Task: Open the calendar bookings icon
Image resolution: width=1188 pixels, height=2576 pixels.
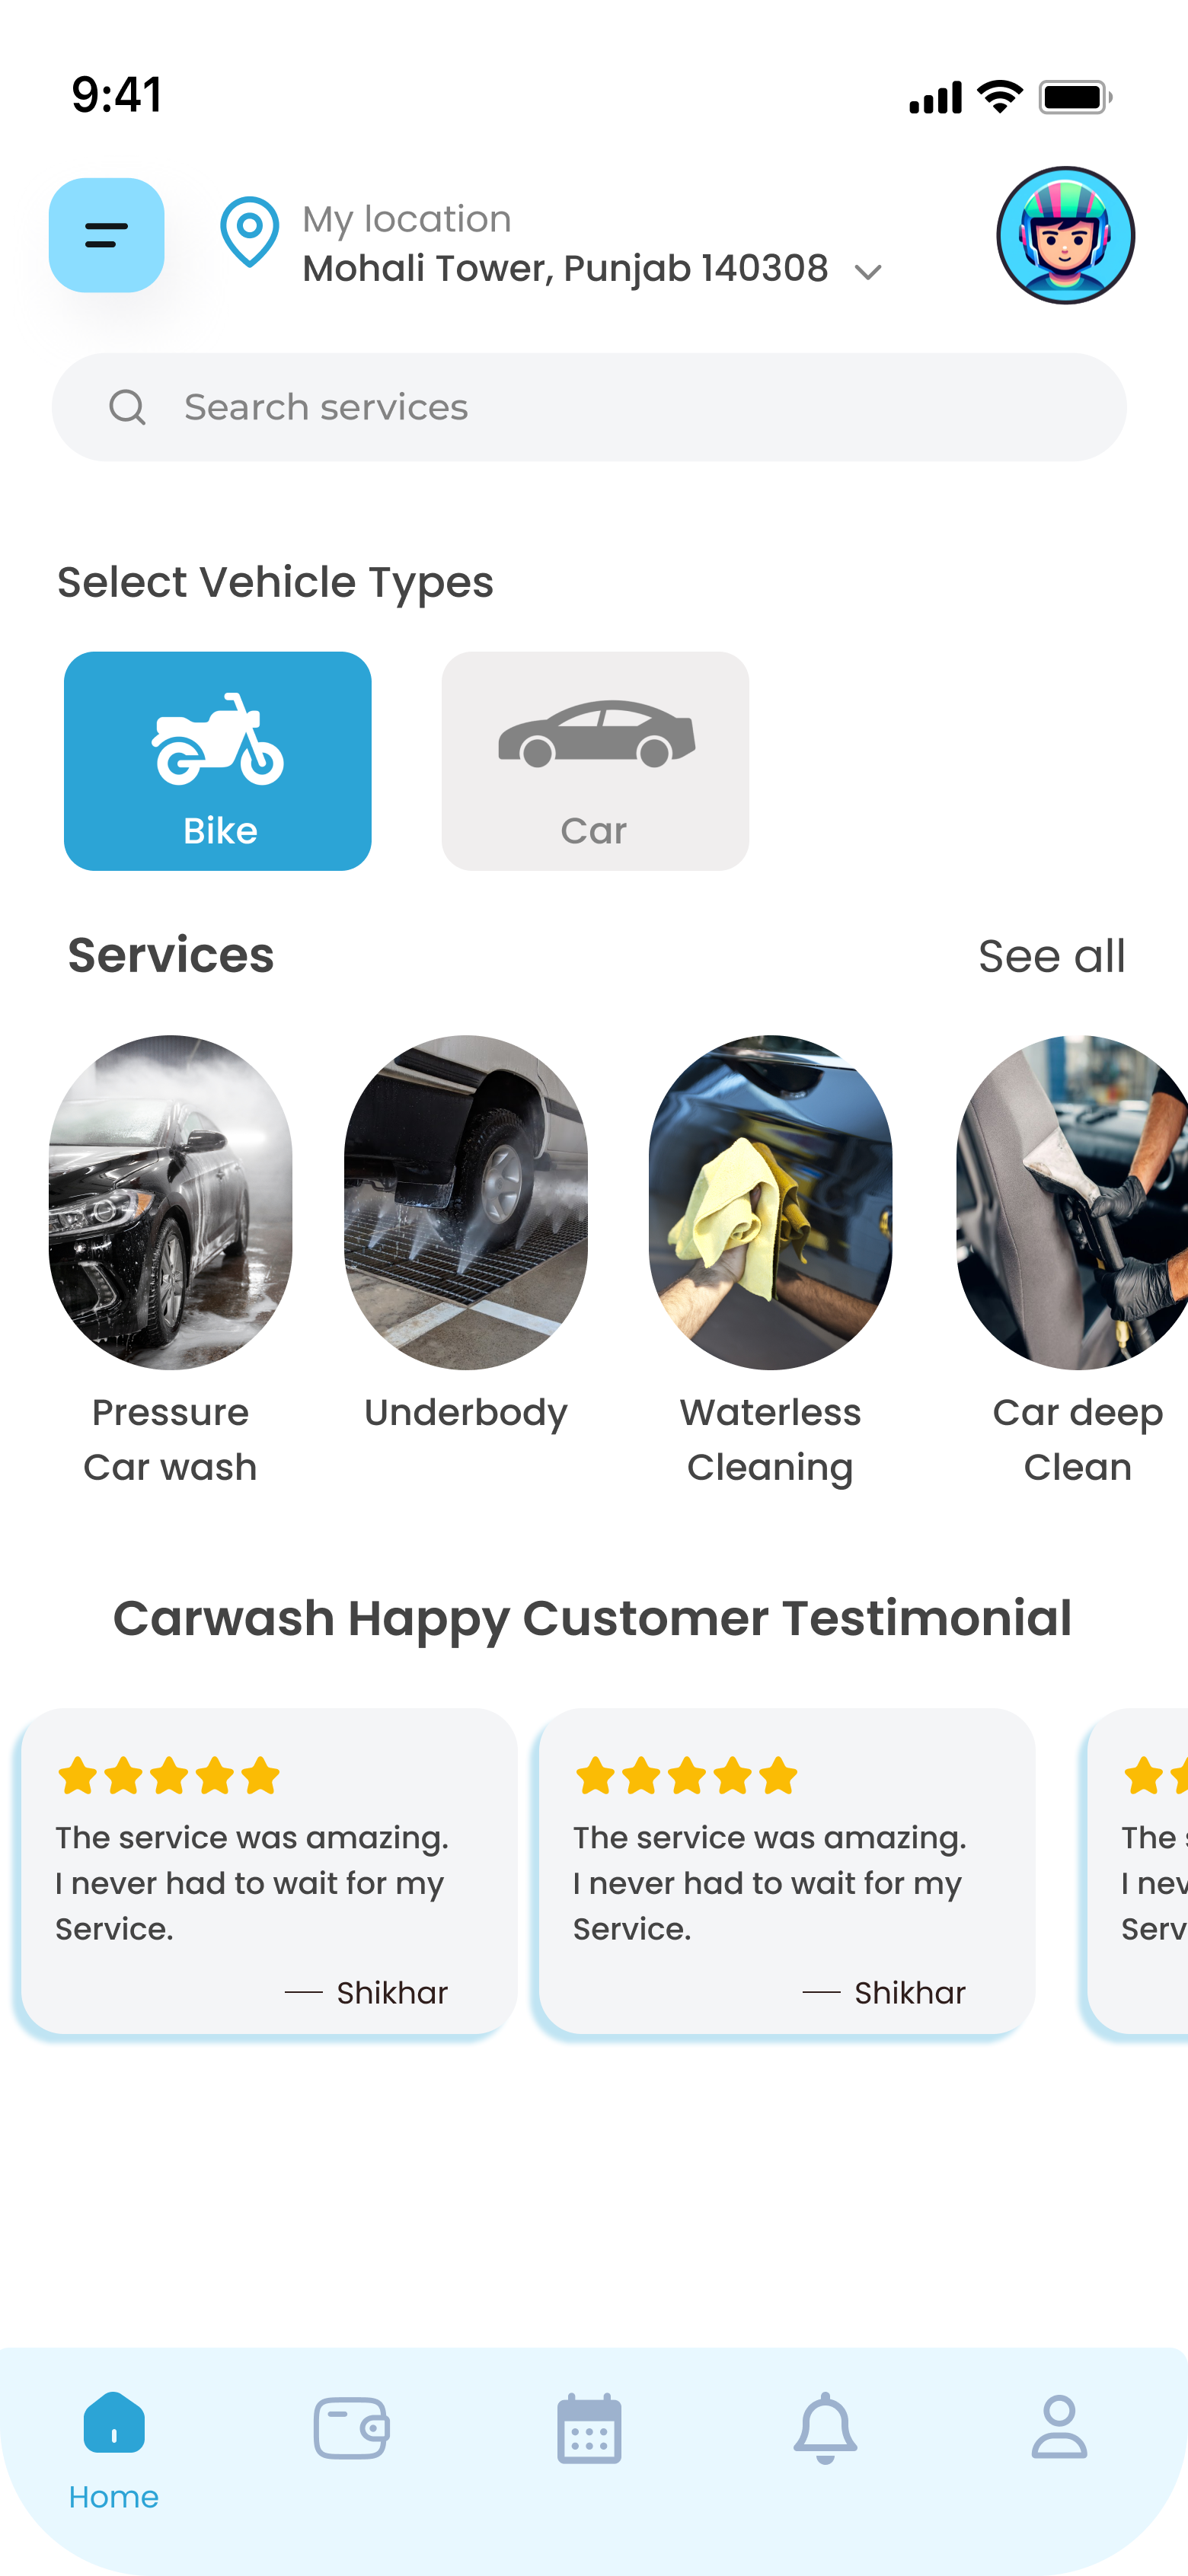Action: coord(589,2428)
